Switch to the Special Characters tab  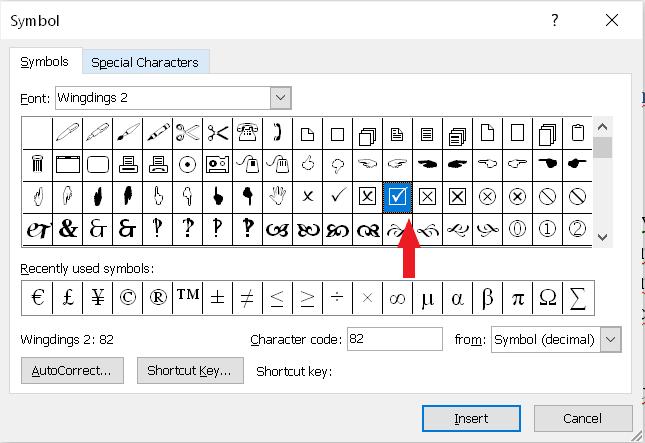145,62
